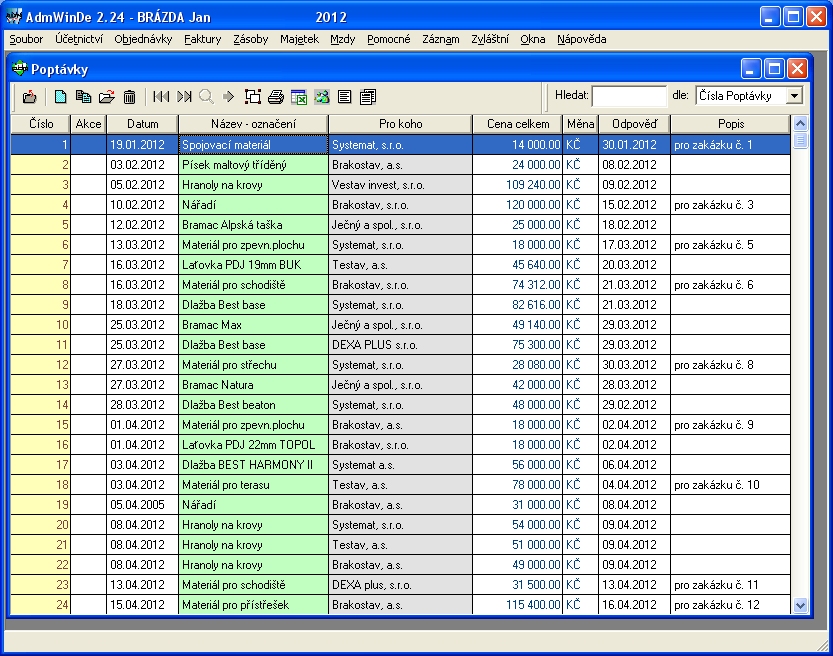The image size is (833, 656).
Task: Click the cell 'DEXA PLUS s.r.o.'
Action: [401, 345]
